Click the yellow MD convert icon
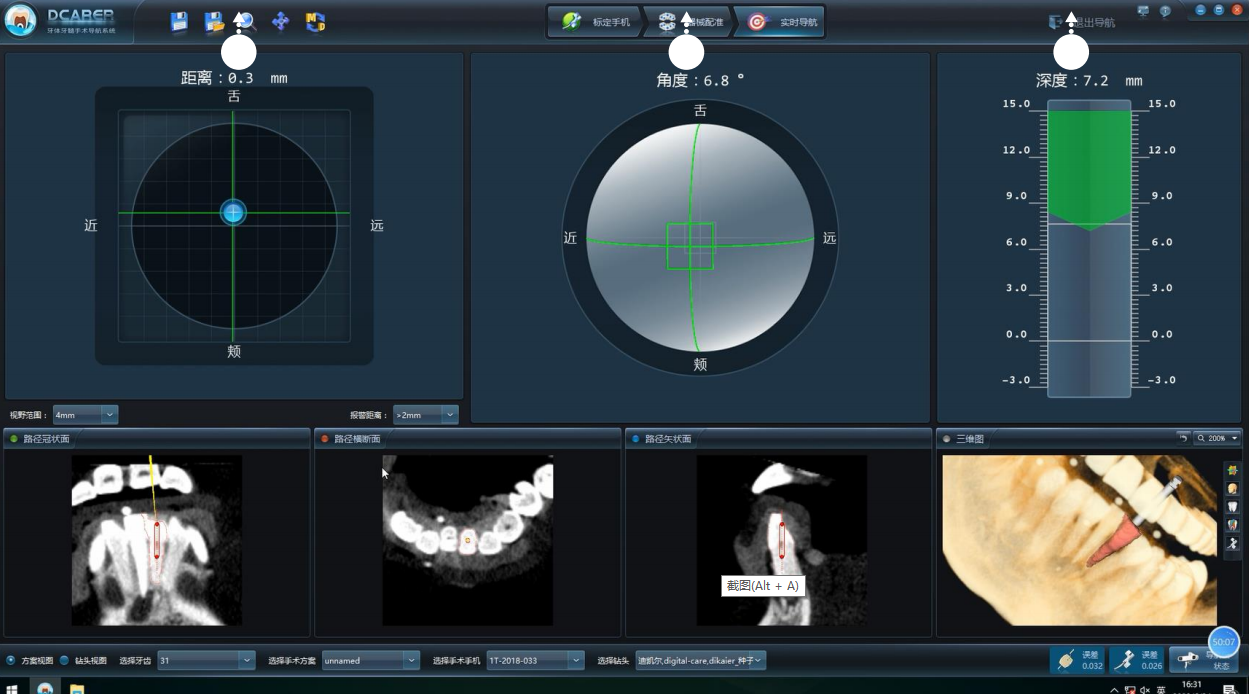 (x=315, y=22)
